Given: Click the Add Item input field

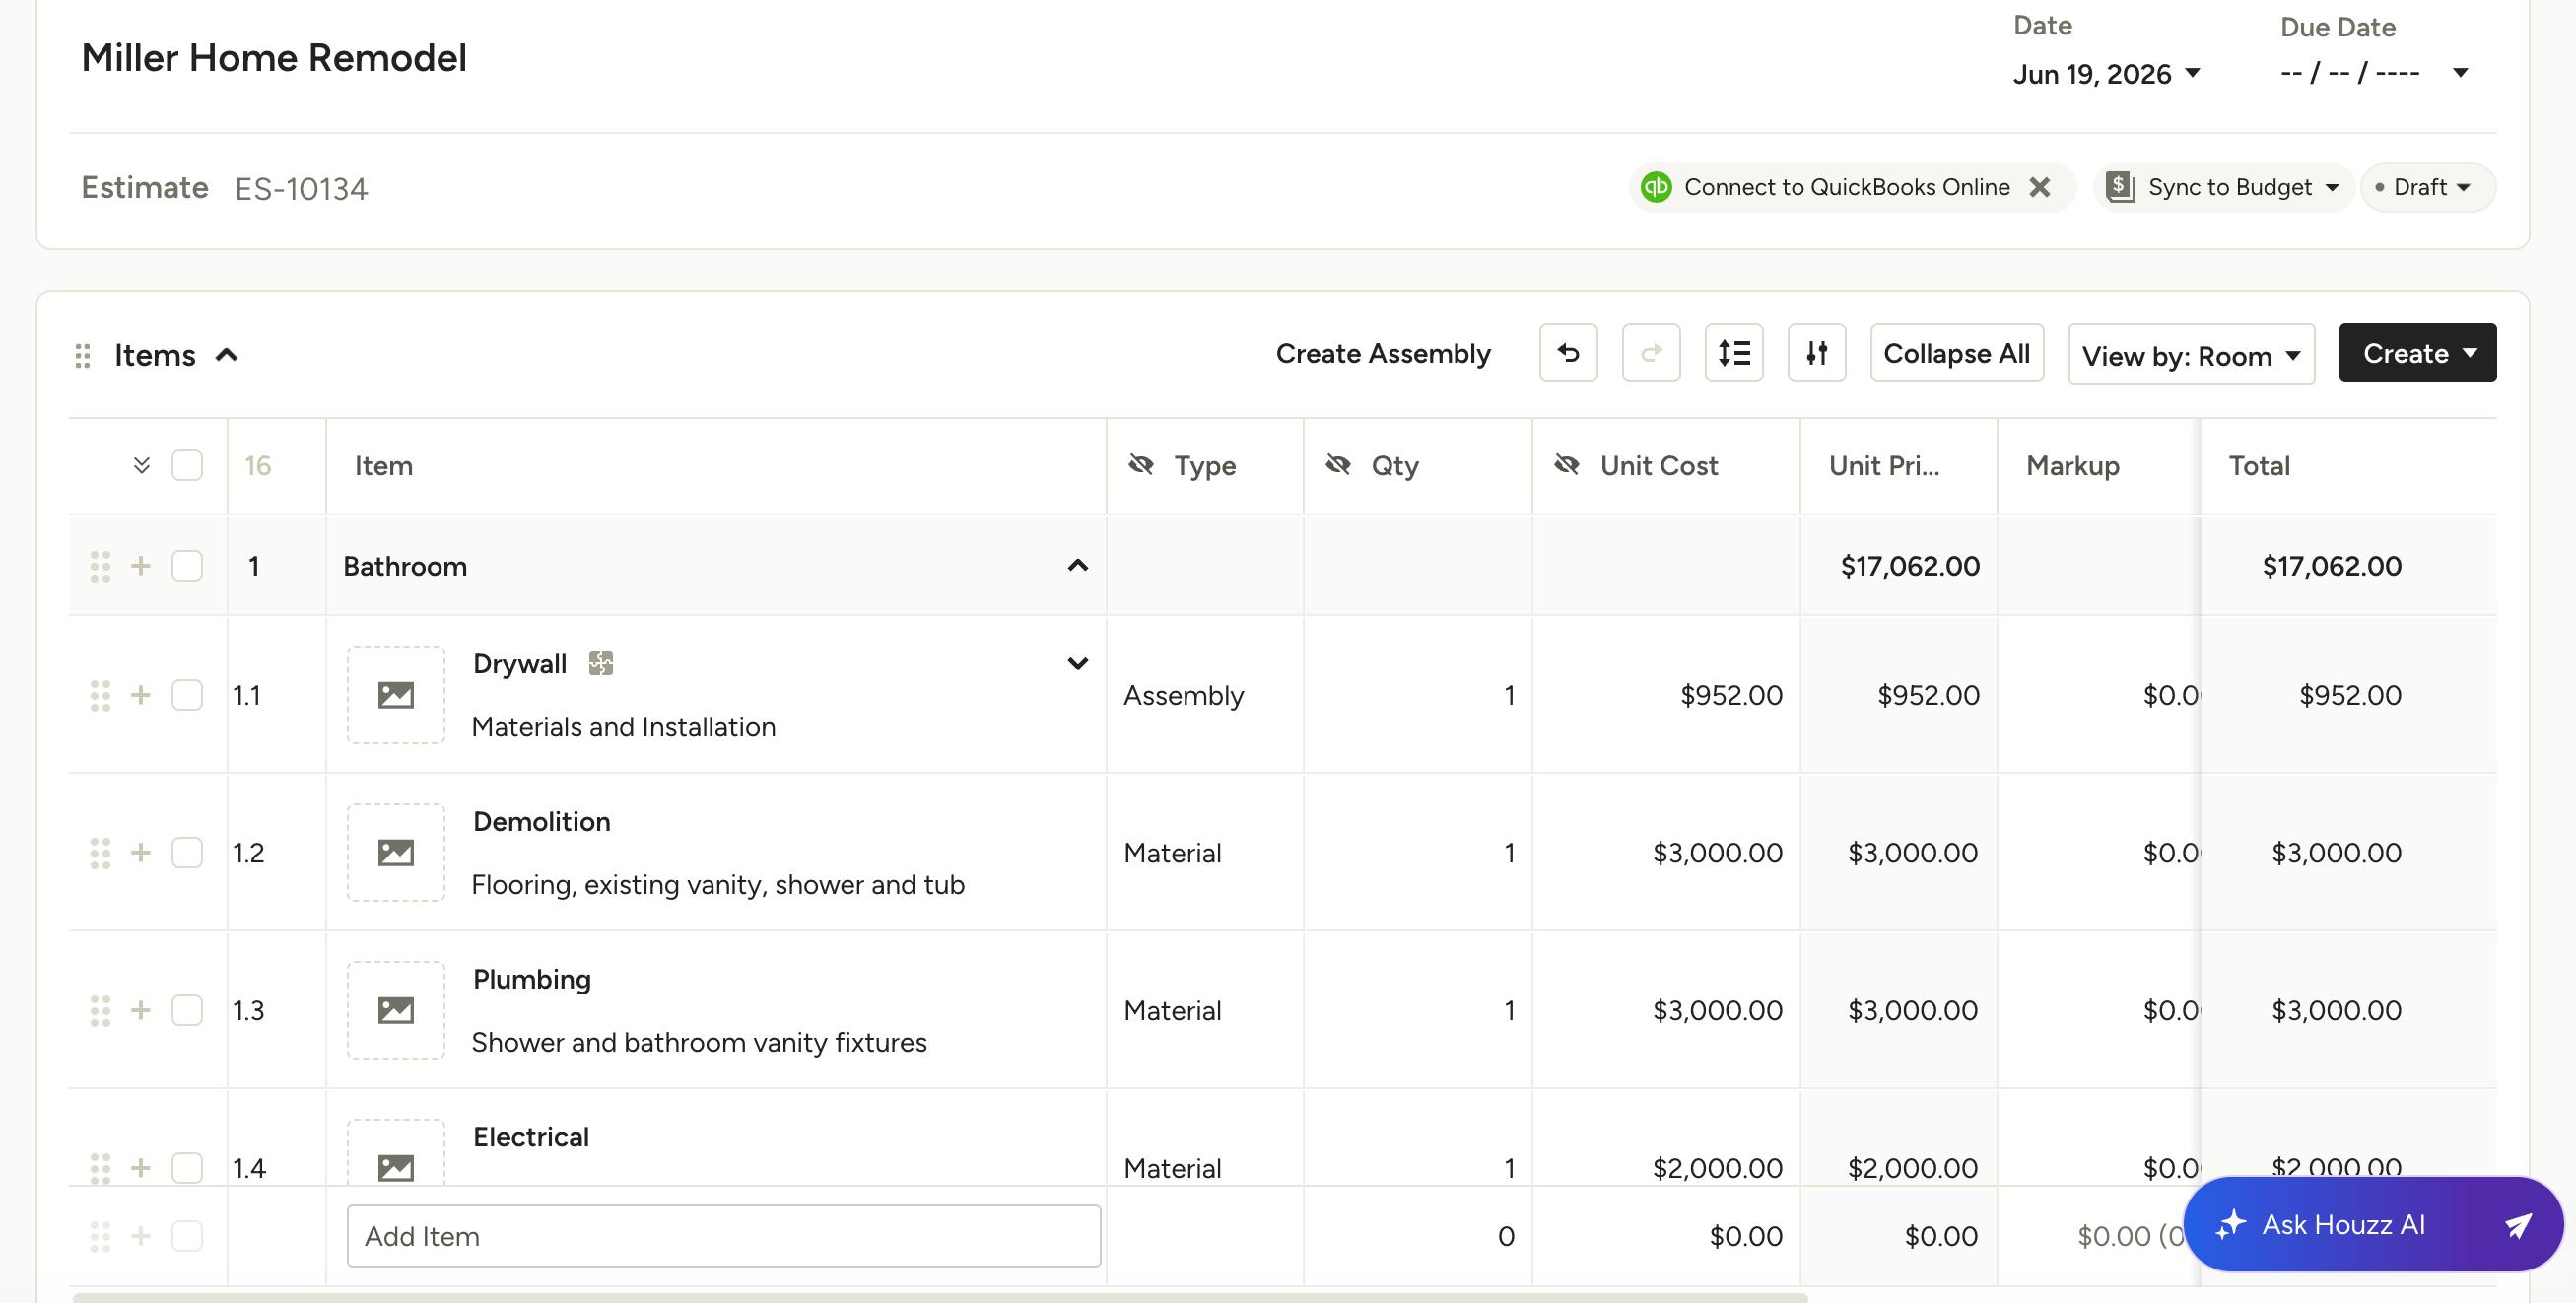Looking at the screenshot, I should click(x=724, y=1236).
